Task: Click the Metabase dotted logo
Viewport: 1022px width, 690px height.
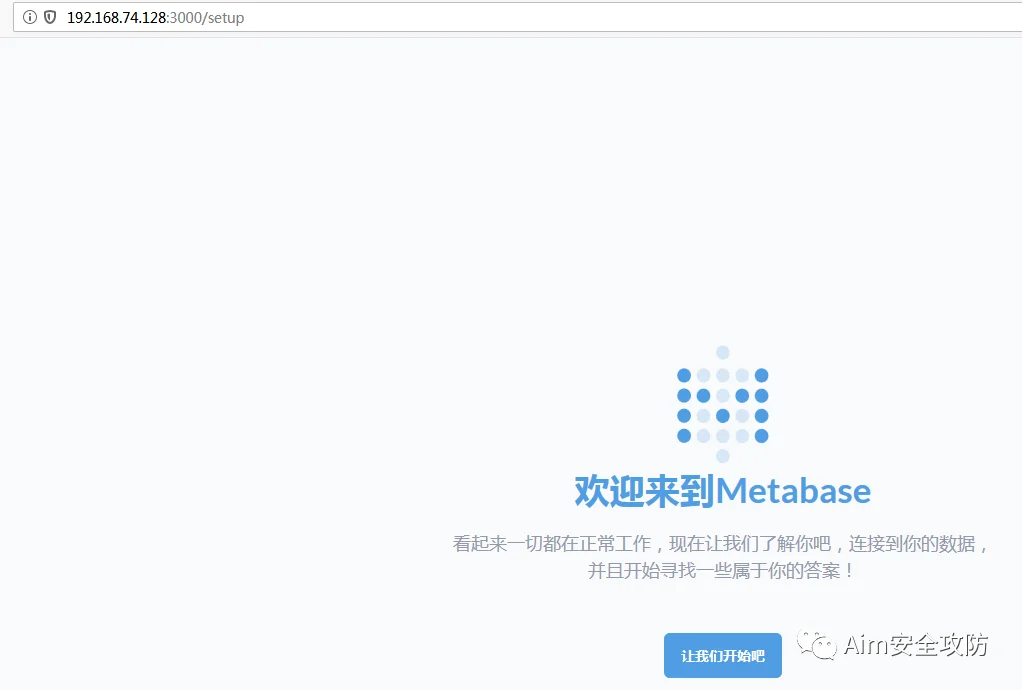Action: tap(722, 405)
